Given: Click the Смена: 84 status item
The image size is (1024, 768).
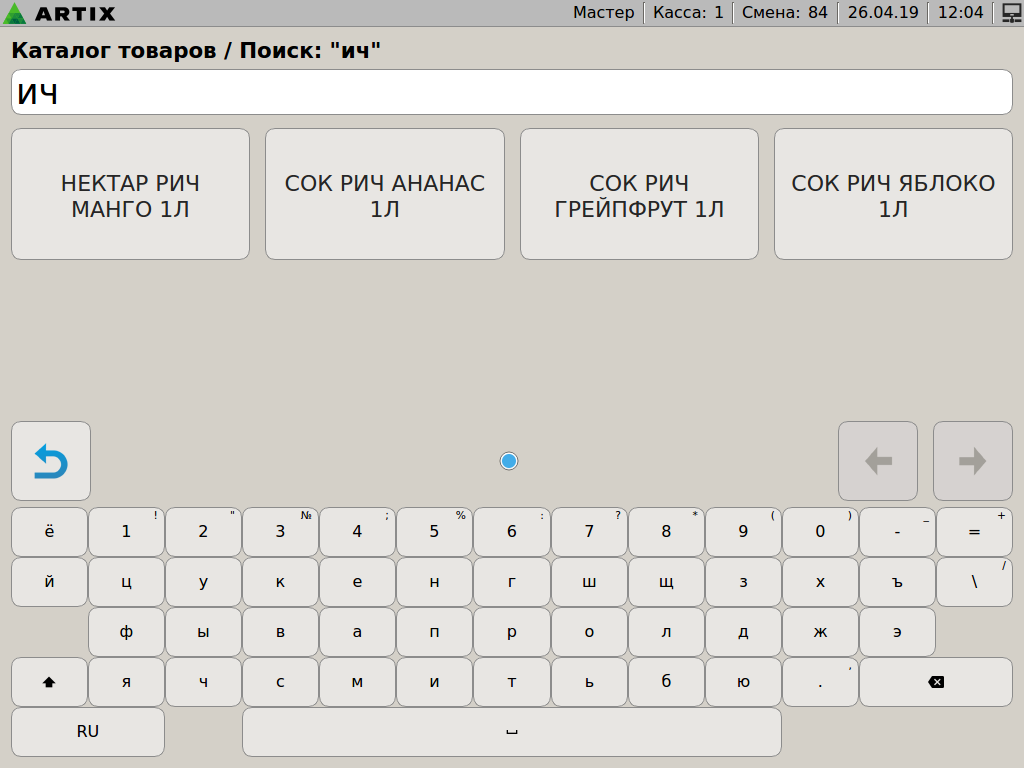Looking at the screenshot, I should 784,13.
